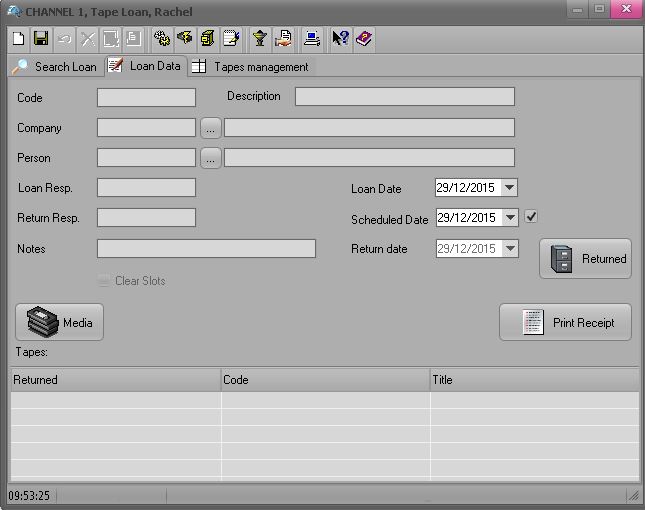The height and width of the screenshot is (510, 645).
Task: Click the What's This help cursor icon
Action: pyautogui.click(x=340, y=39)
